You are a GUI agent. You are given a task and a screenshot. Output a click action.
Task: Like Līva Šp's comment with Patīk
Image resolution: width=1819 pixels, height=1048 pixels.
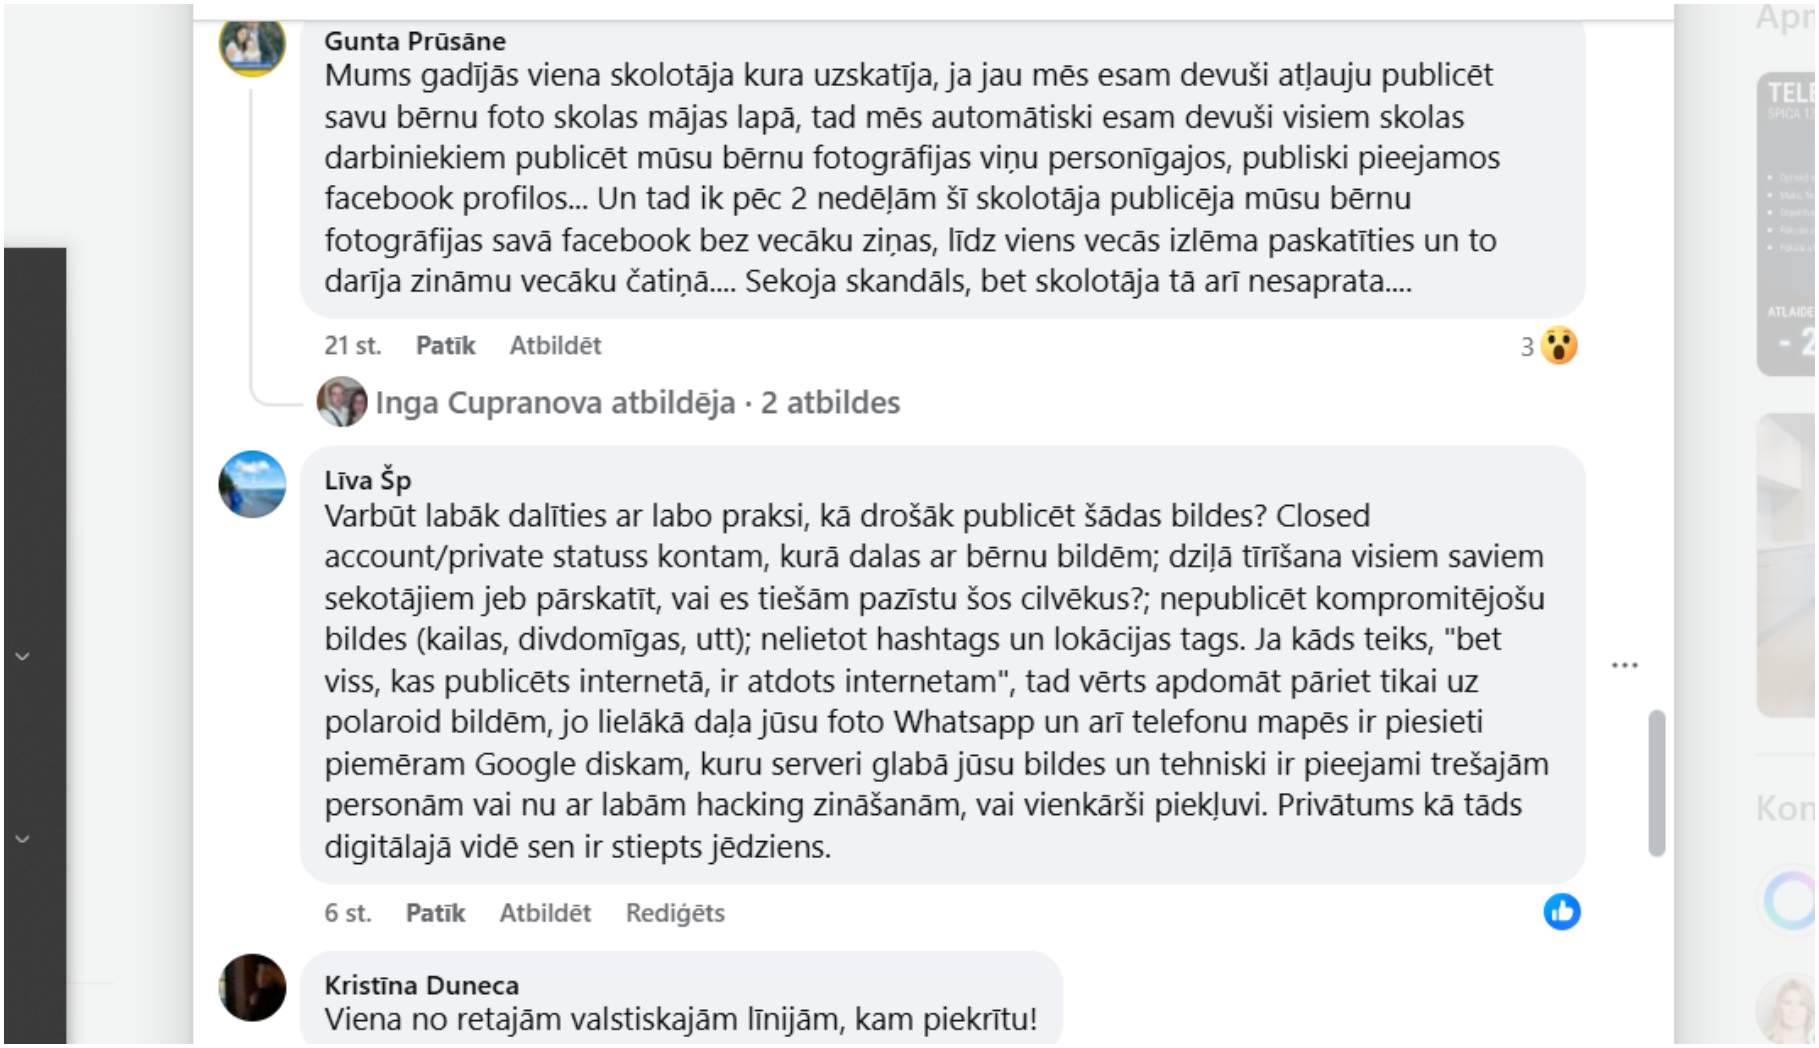tap(435, 913)
